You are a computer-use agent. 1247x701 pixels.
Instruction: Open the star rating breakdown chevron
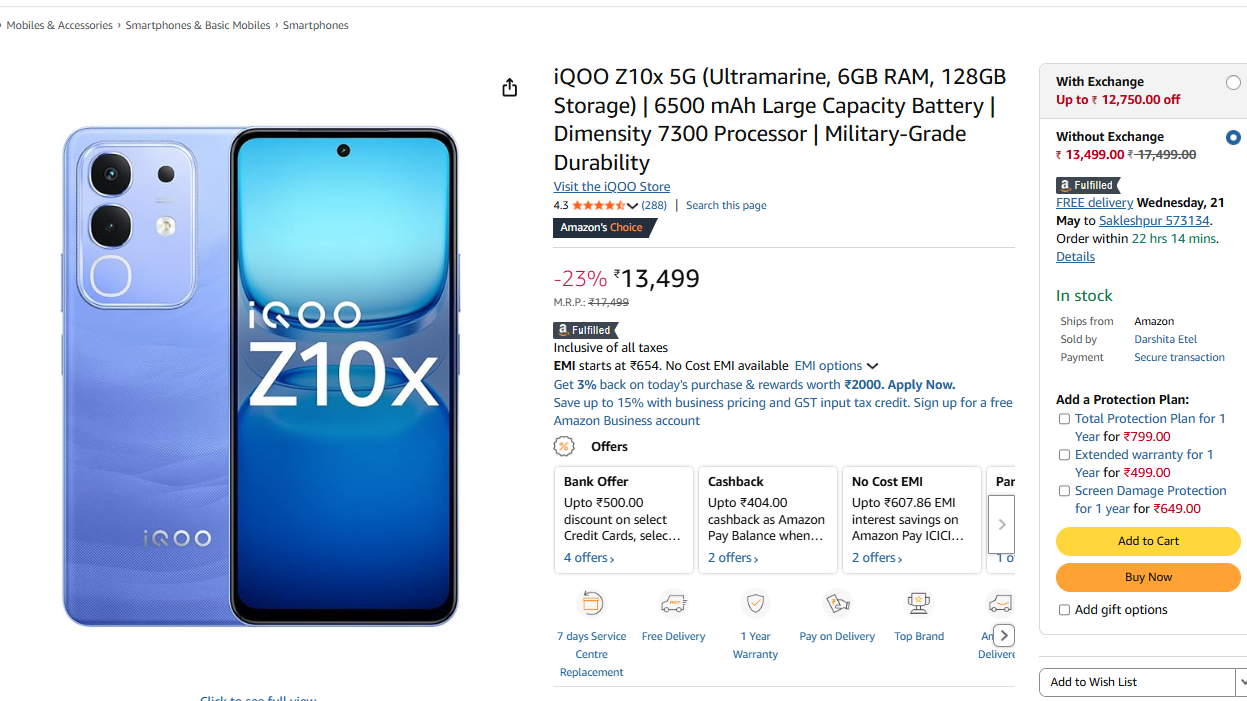pyautogui.click(x=632, y=205)
